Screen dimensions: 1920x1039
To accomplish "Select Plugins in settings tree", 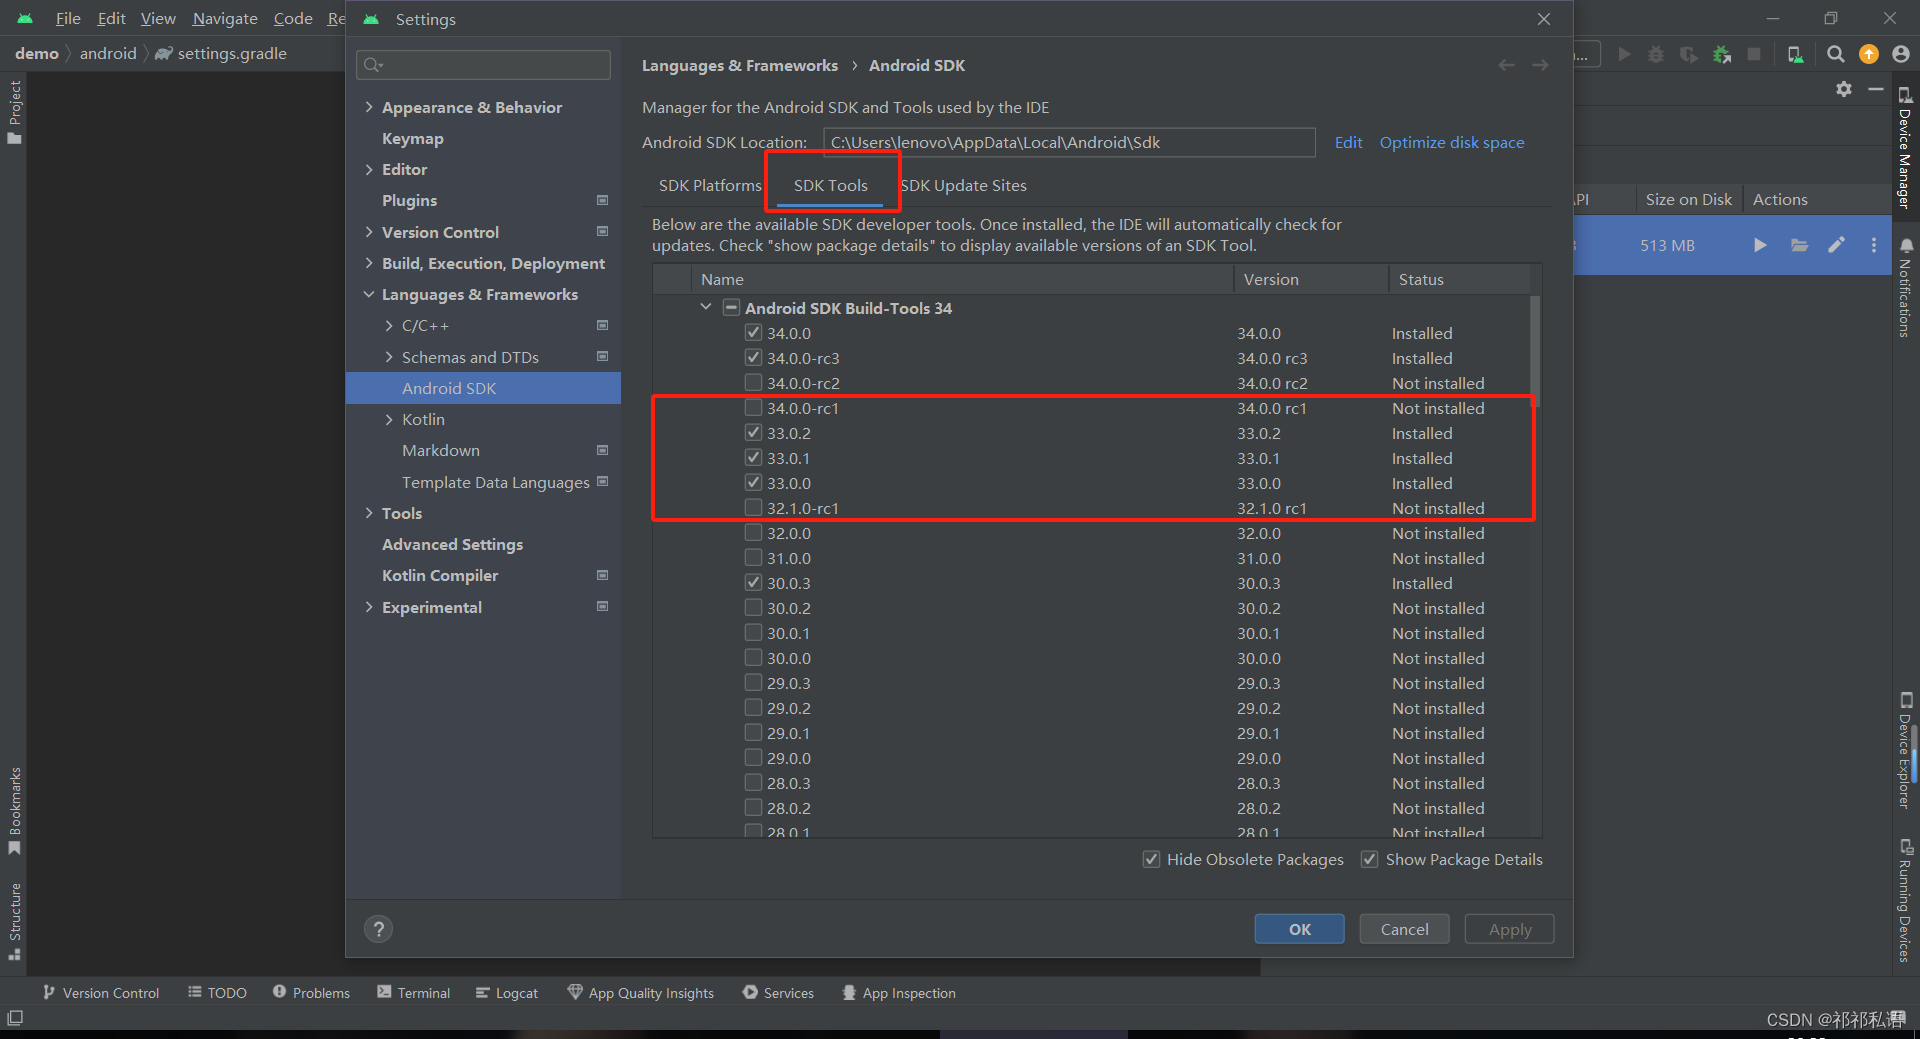I will click(x=409, y=200).
